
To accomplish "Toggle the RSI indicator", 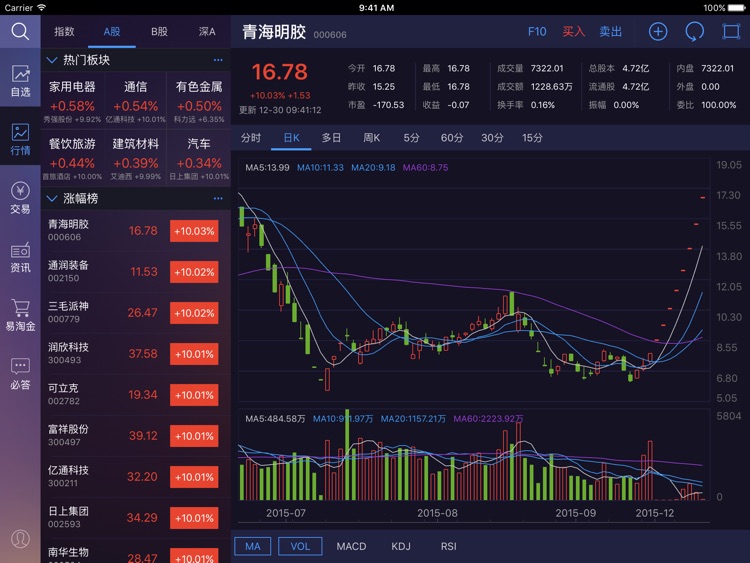I will [449, 546].
